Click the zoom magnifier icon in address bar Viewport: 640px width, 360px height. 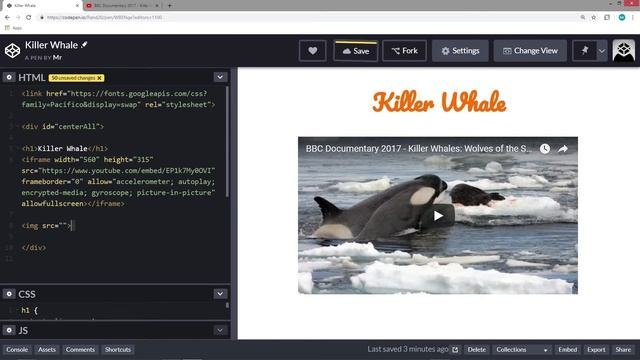582,17
